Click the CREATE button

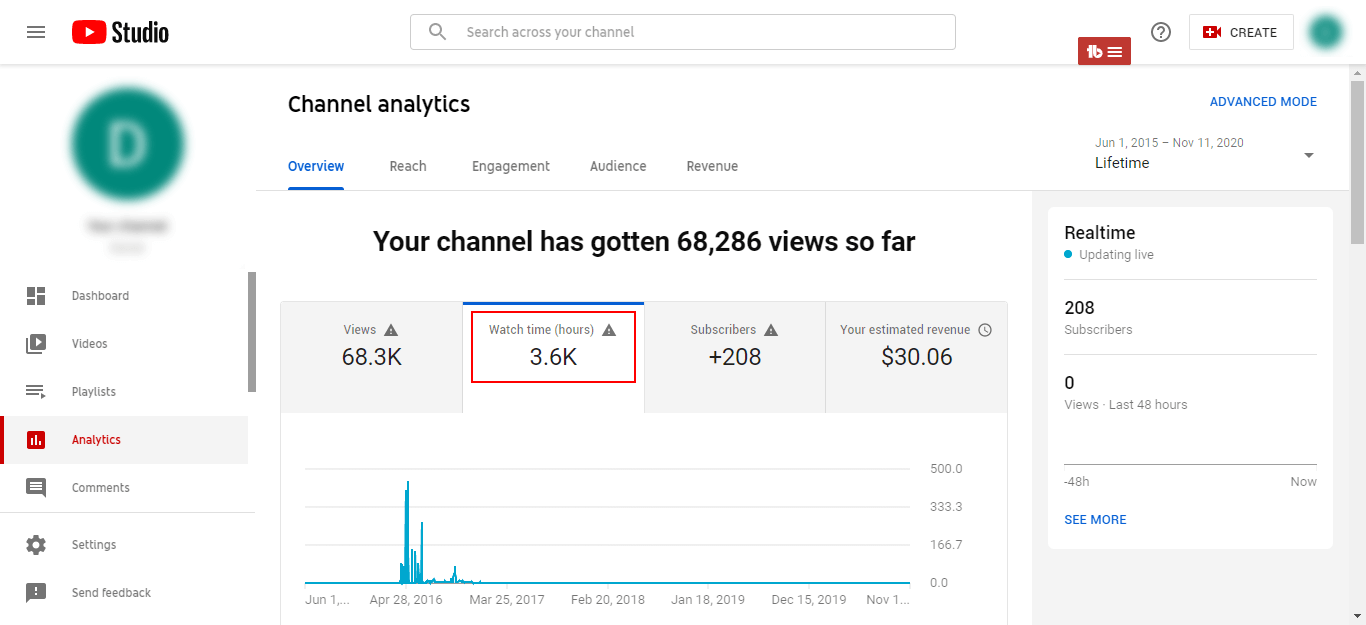1241,32
